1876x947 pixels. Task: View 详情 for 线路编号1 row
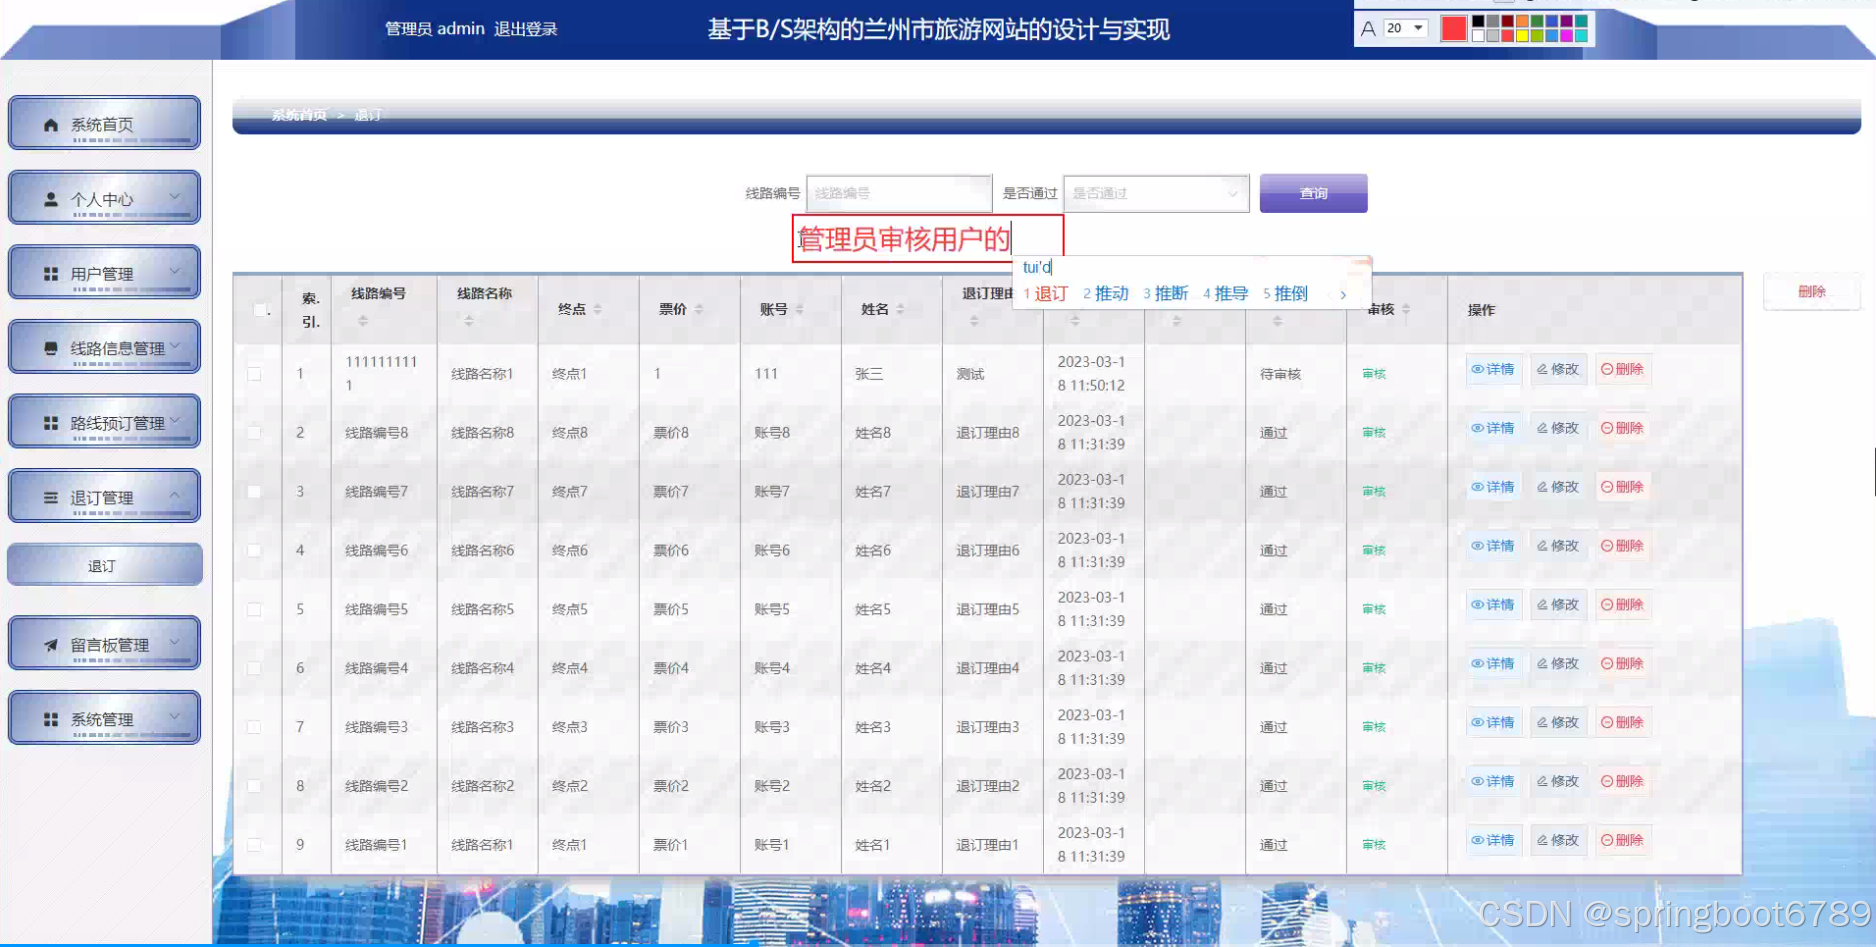[1493, 840]
